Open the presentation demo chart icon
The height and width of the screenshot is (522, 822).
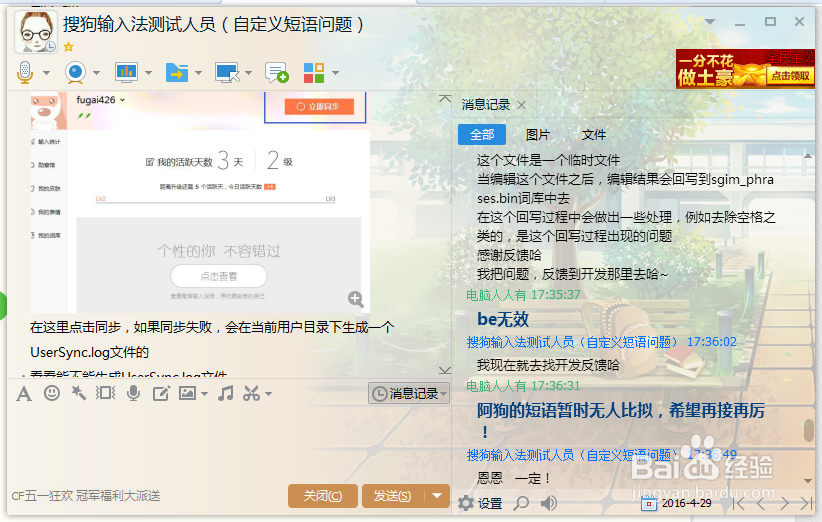click(x=126, y=72)
